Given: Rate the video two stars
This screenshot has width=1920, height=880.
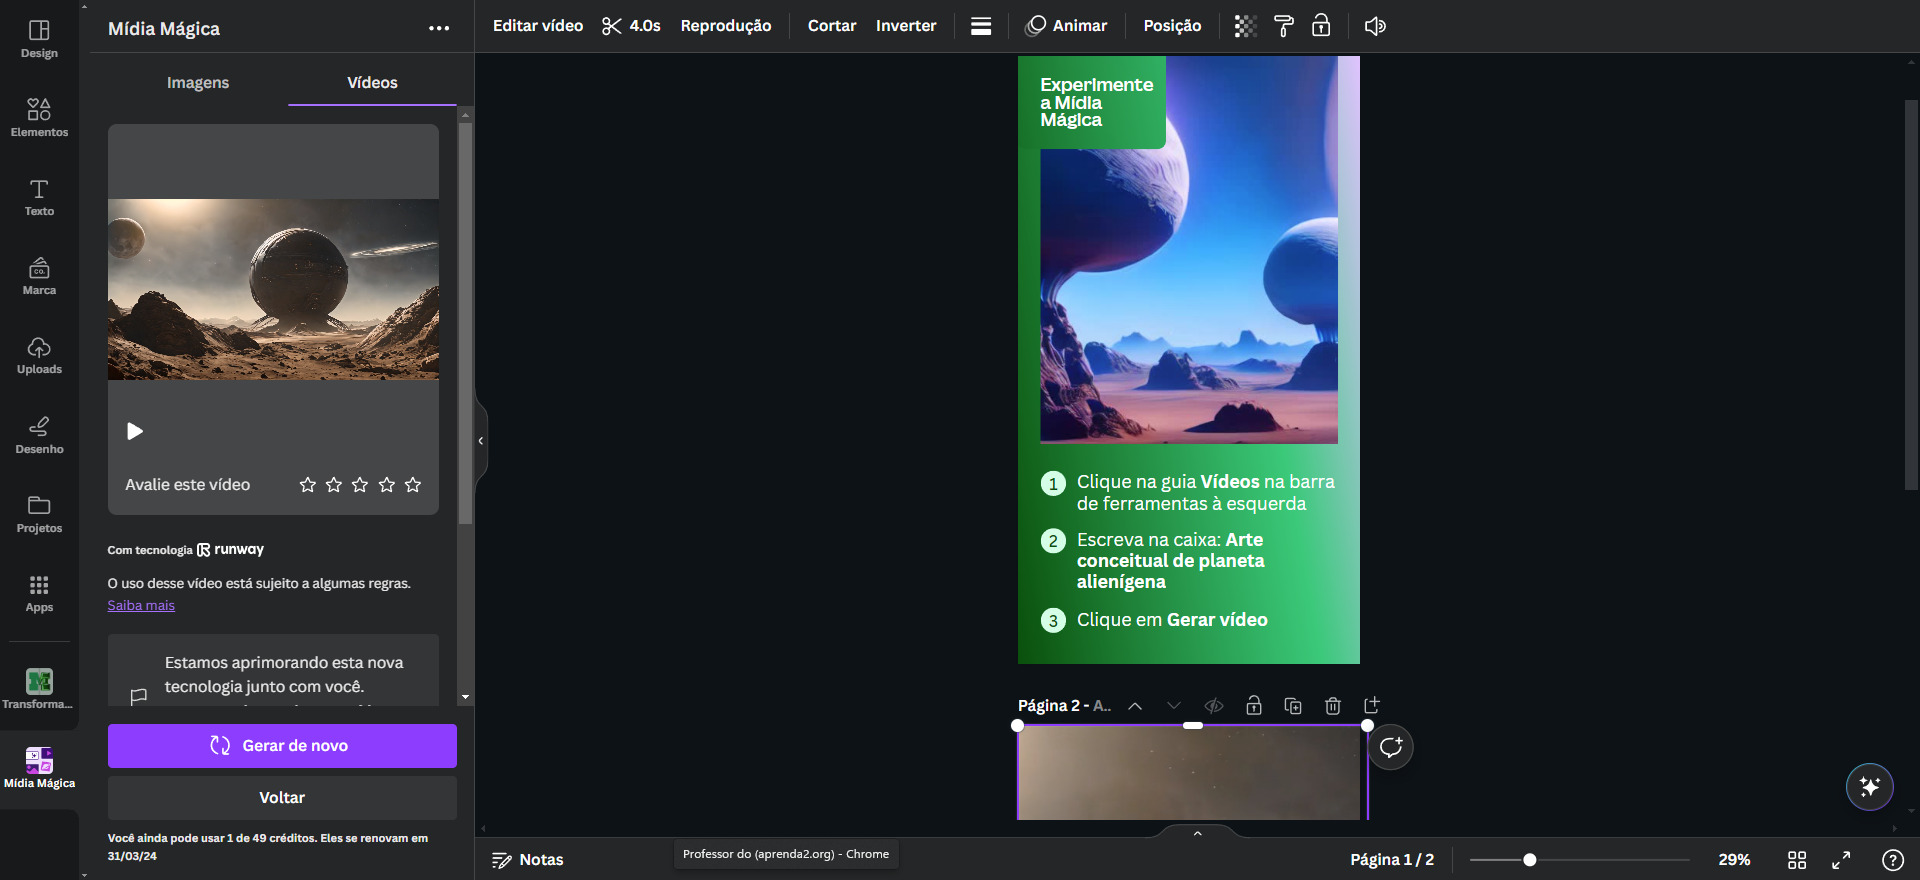Looking at the screenshot, I should click(334, 485).
